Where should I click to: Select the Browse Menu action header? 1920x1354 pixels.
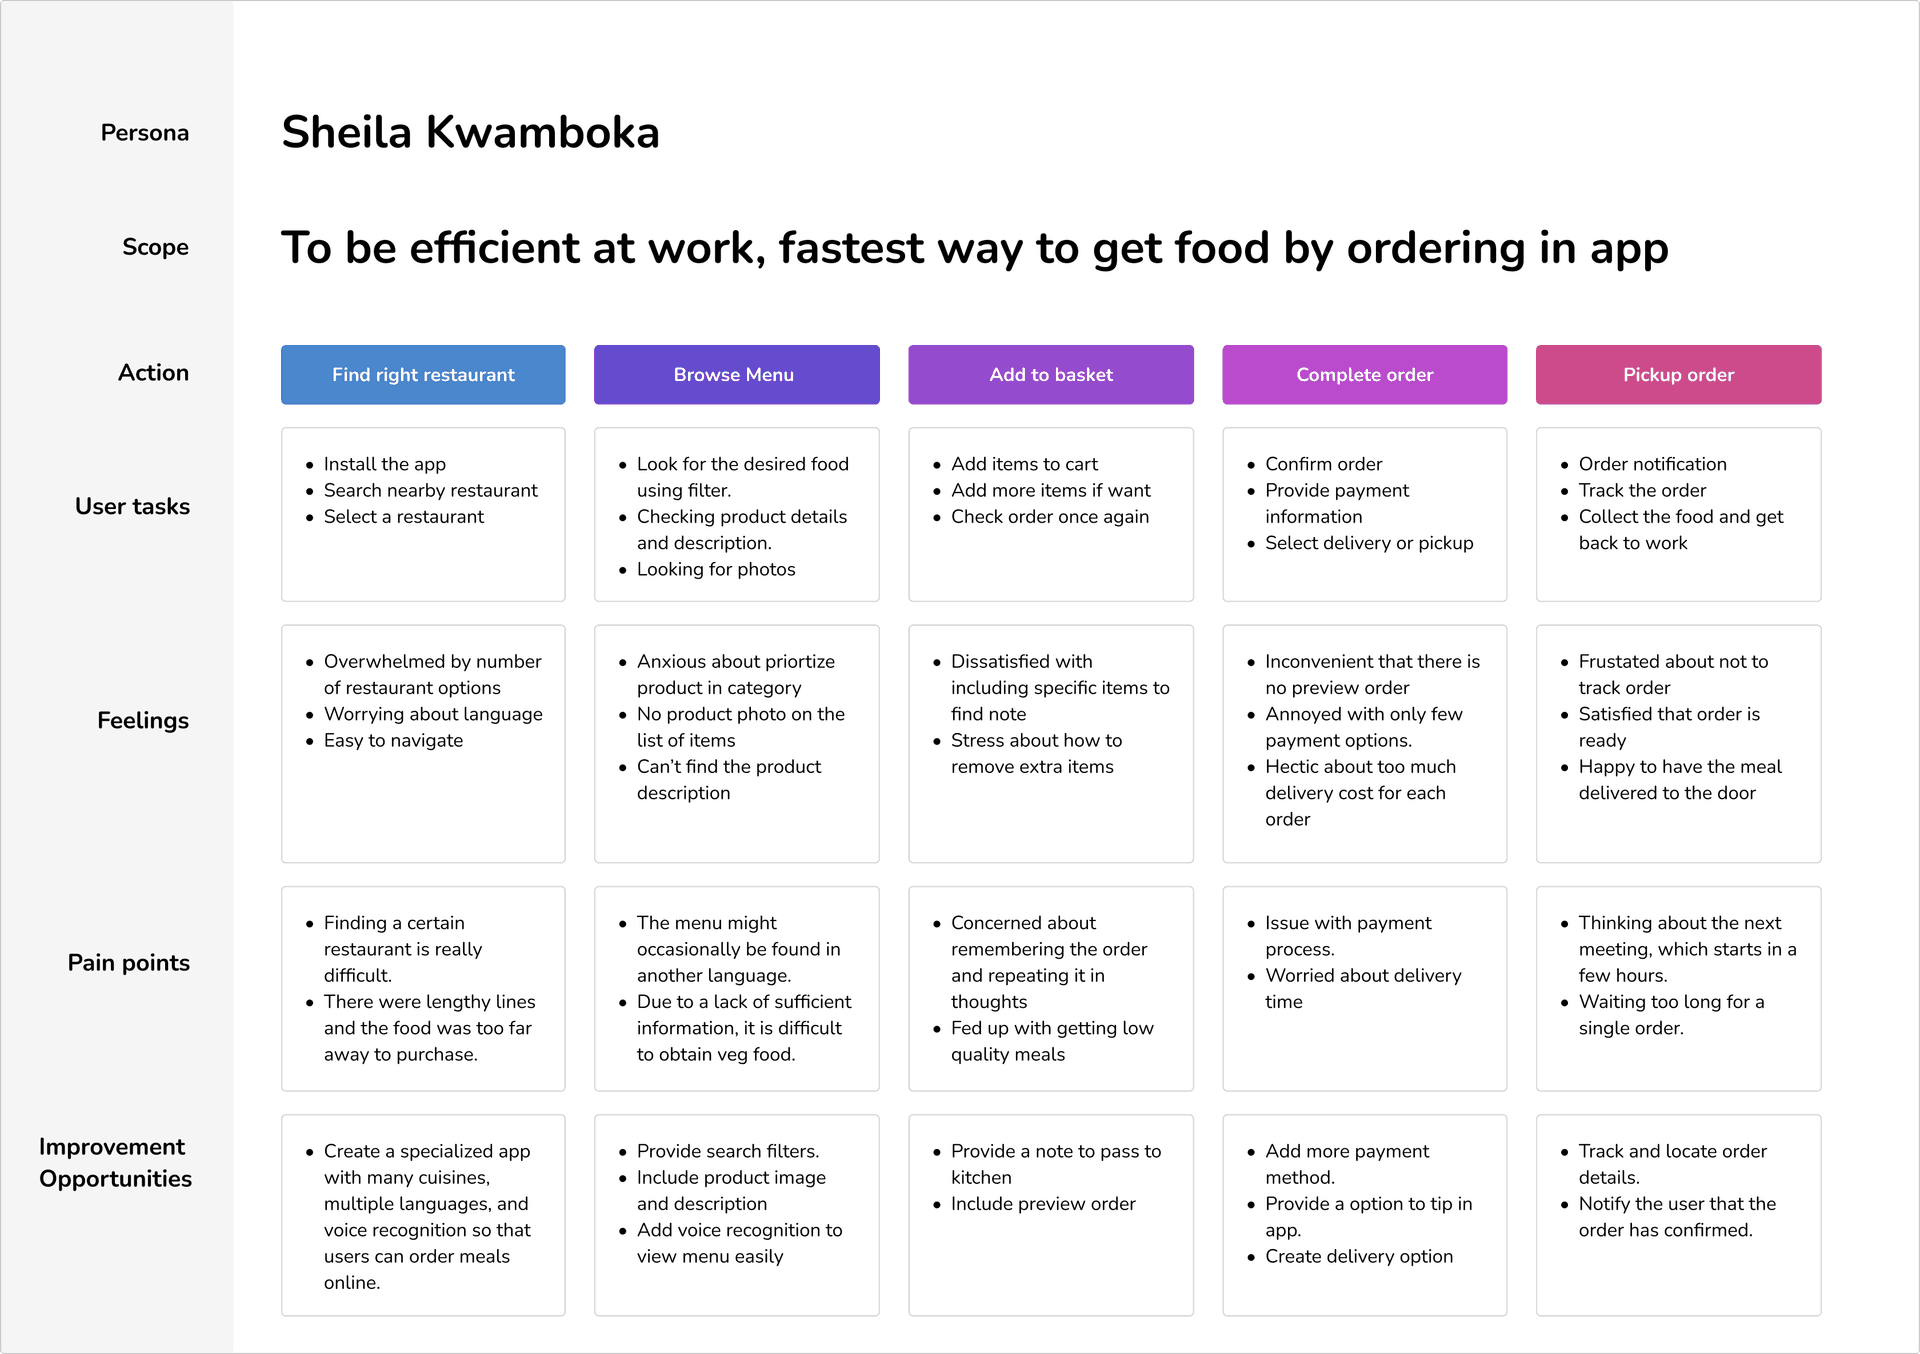(x=737, y=375)
